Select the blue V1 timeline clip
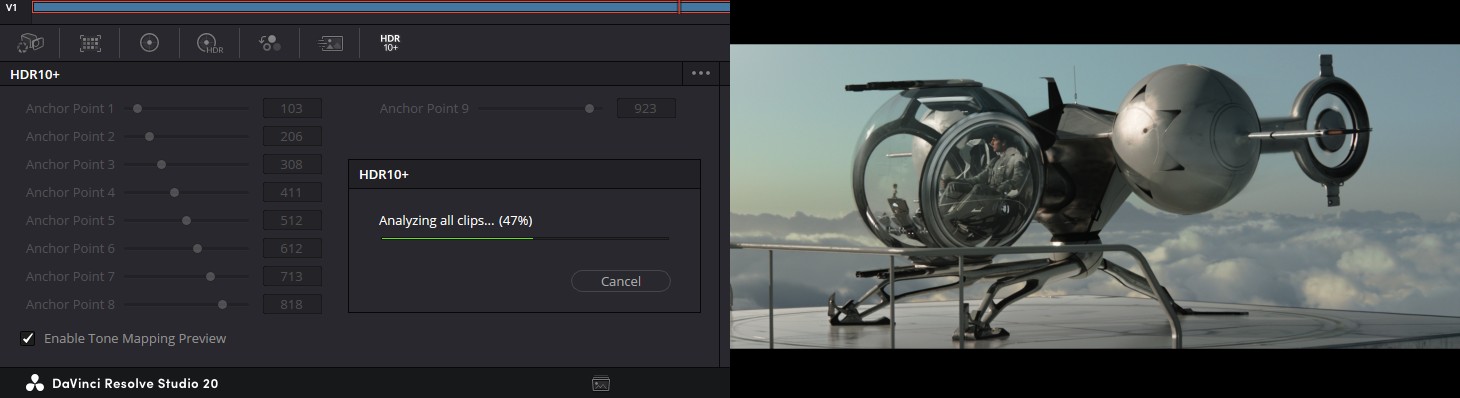The width and height of the screenshot is (1460, 398). 355,7
